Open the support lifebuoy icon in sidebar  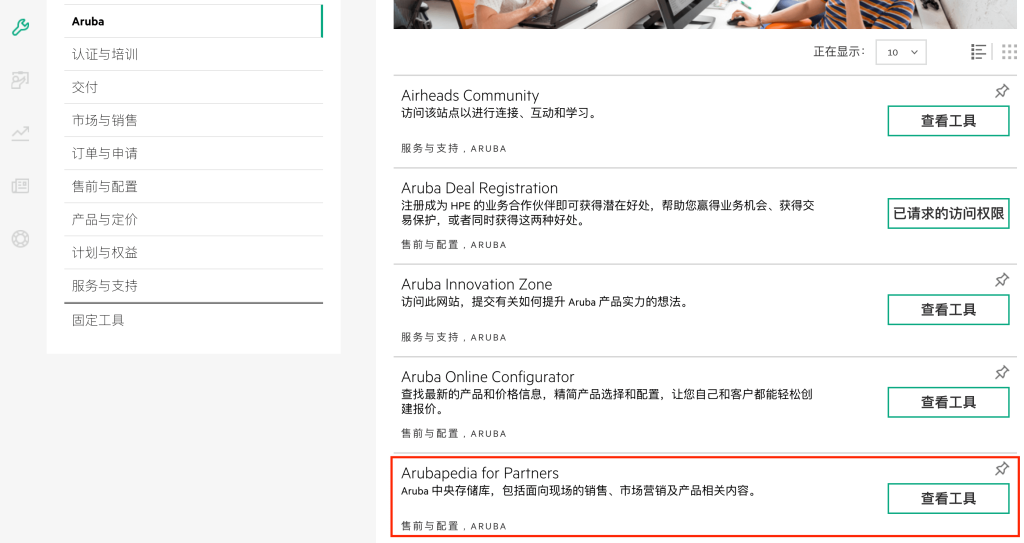(x=20, y=239)
